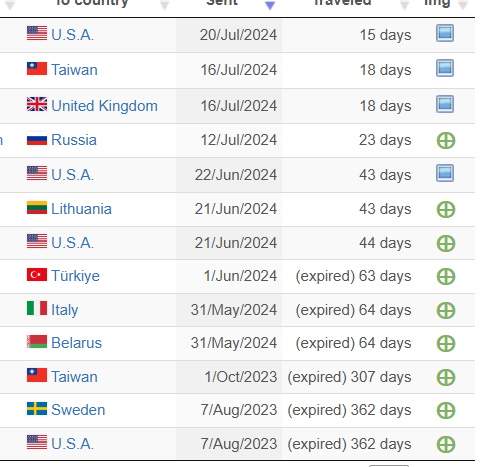Open the Russia country link
Viewport: 485px width, 467px height.
click(74, 140)
